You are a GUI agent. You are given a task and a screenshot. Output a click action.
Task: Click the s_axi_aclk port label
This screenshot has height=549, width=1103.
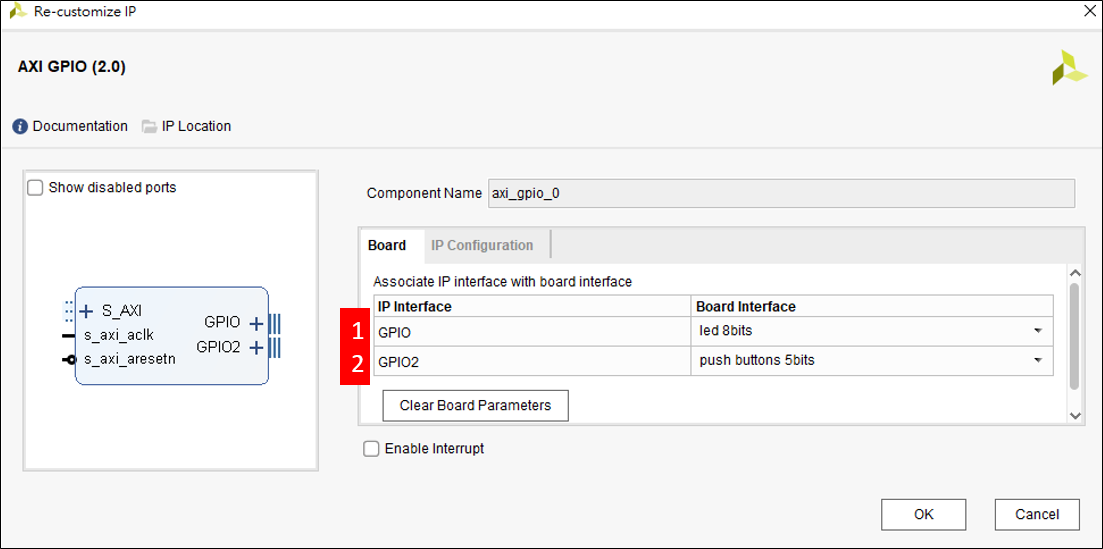pyautogui.click(x=119, y=335)
